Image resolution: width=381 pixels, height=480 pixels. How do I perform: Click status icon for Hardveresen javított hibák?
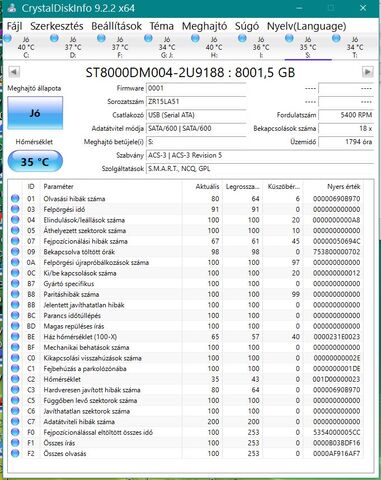pyautogui.click(x=15, y=390)
